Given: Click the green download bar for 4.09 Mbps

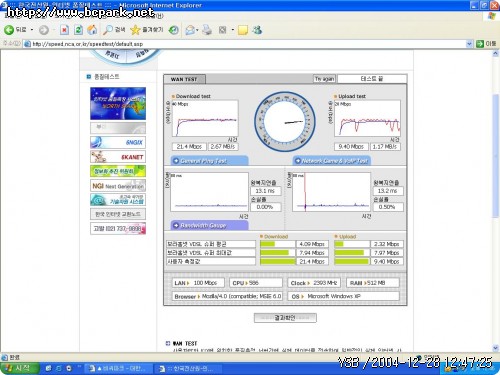Looking at the screenshot, I should click(268, 244).
